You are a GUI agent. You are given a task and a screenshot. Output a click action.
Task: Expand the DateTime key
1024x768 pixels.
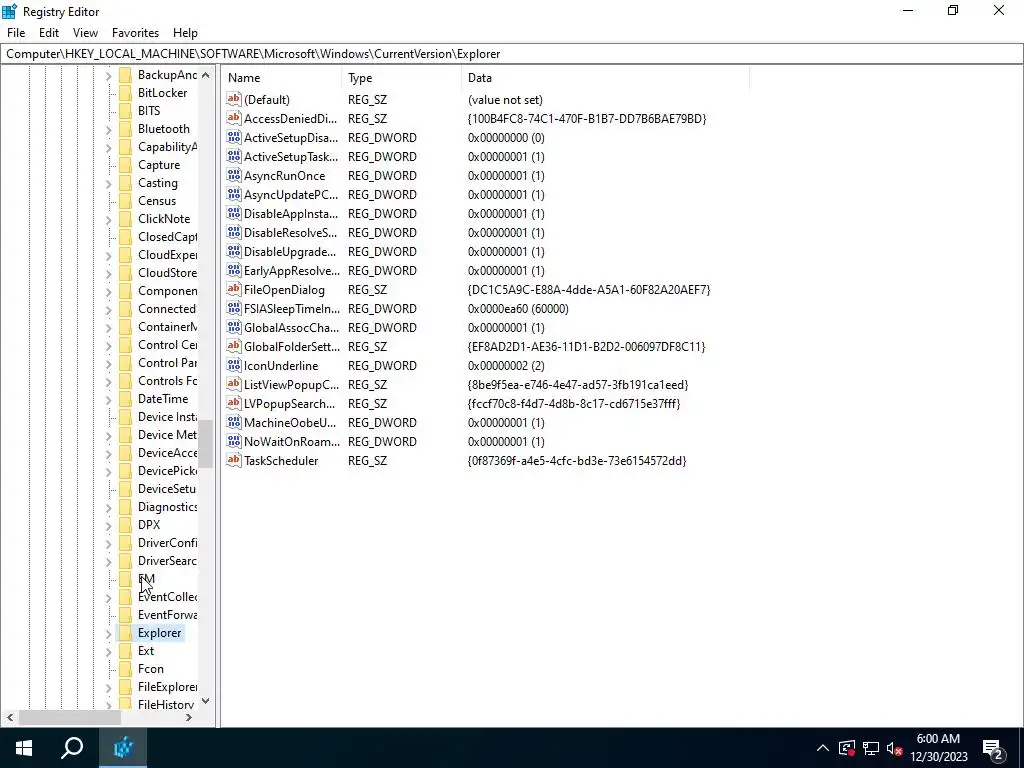coord(108,399)
